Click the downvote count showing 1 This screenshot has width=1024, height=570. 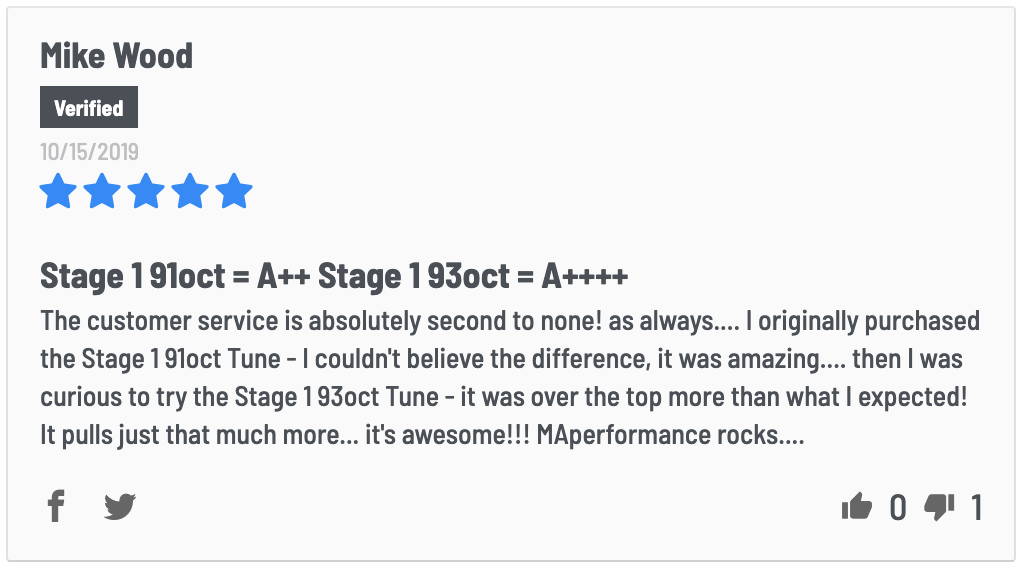tap(977, 507)
